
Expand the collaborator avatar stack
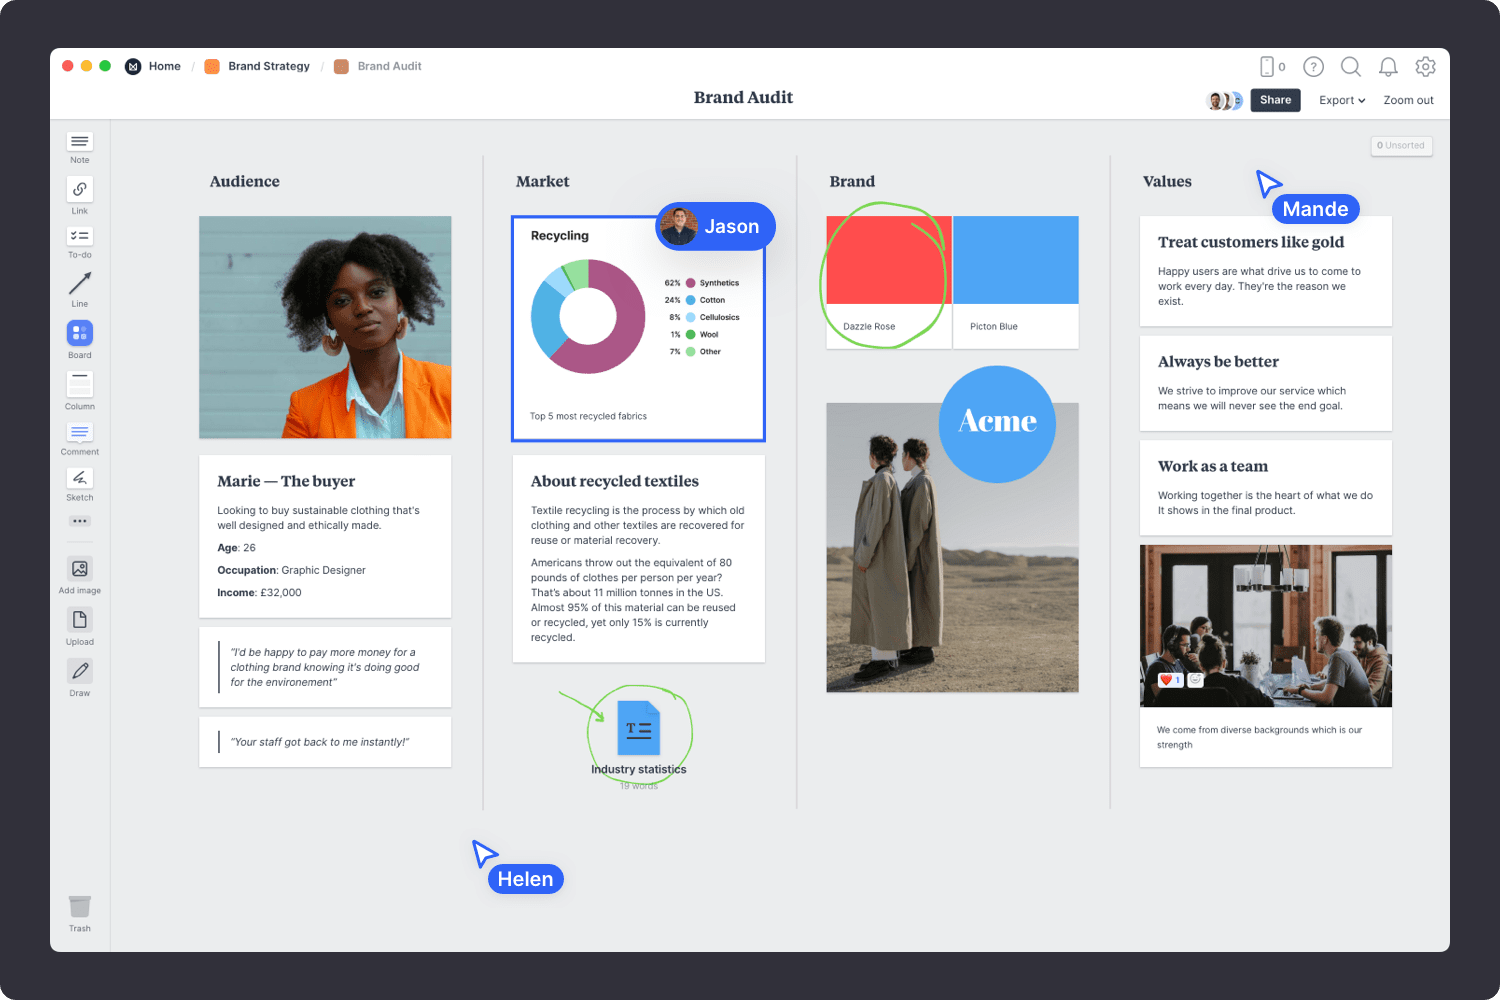[x=1222, y=100]
